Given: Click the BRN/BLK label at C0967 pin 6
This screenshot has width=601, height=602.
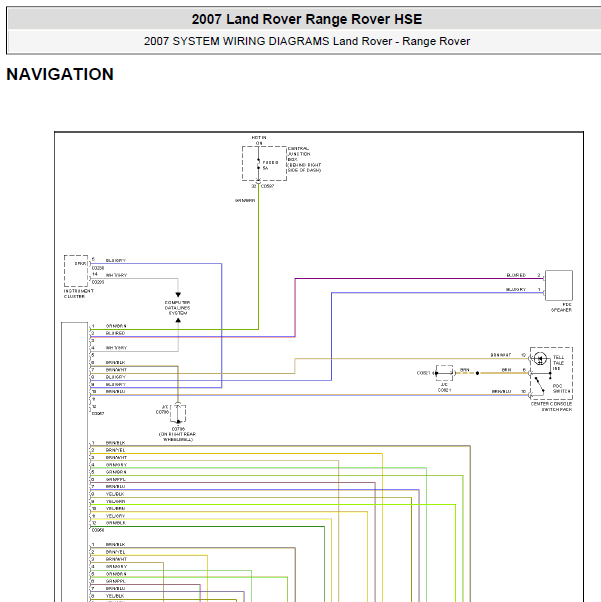Looking at the screenshot, I should [116, 362].
